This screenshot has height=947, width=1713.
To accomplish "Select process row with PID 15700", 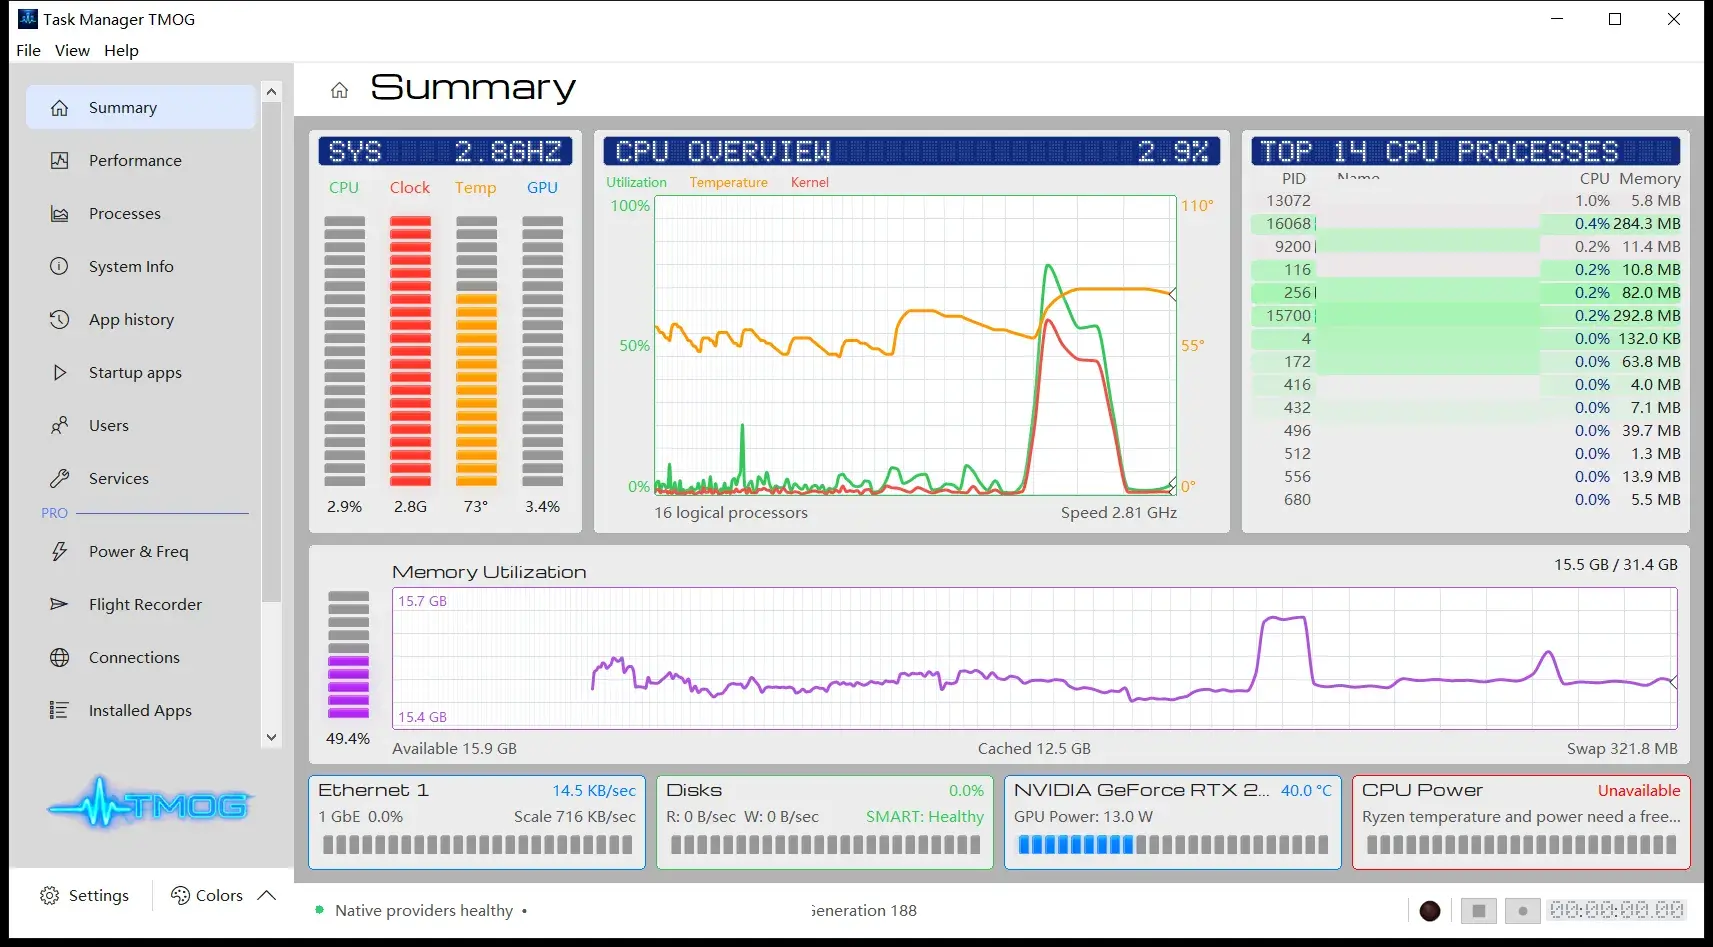I will pyautogui.click(x=1466, y=315).
